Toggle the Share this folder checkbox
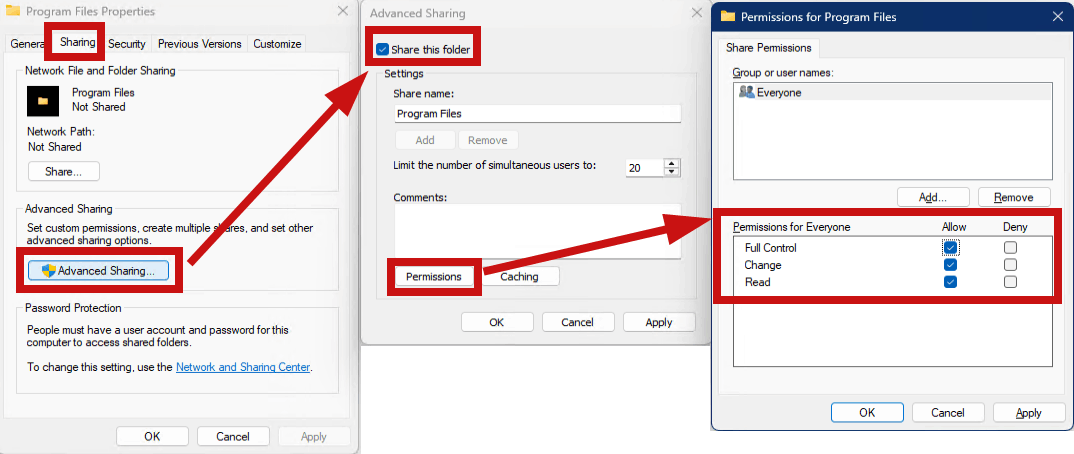 point(383,49)
